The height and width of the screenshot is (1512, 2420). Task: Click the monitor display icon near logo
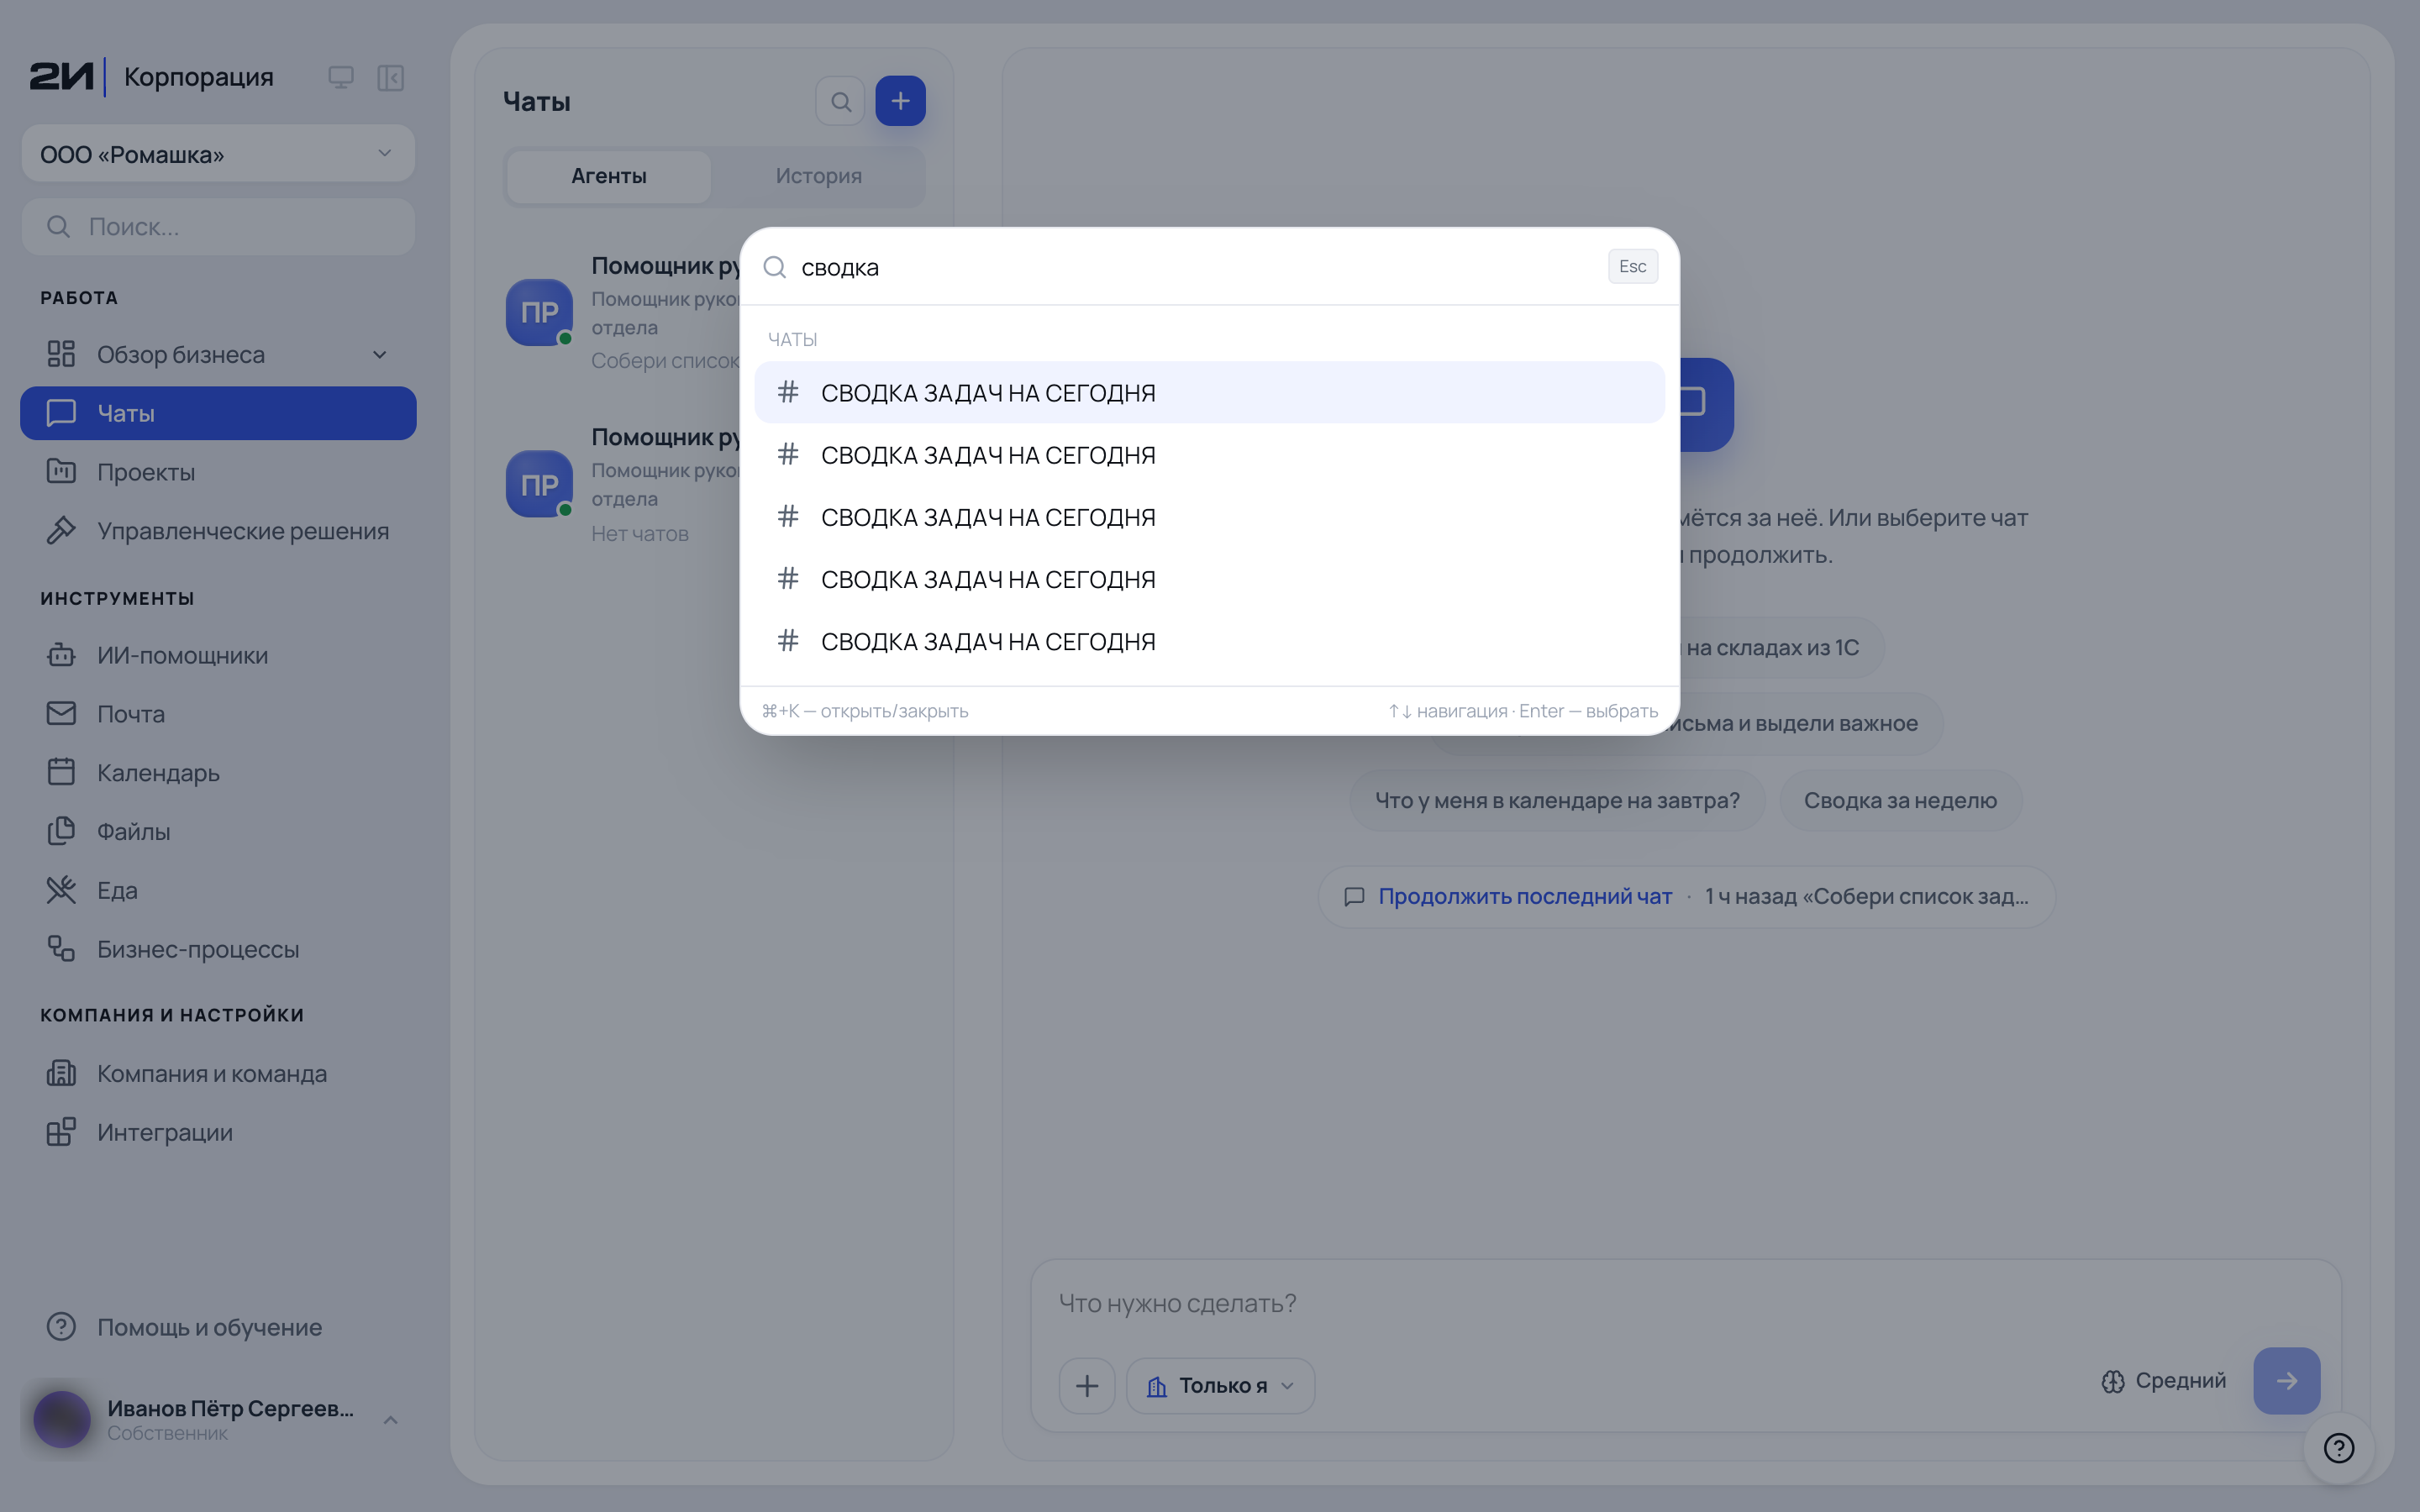point(341,77)
